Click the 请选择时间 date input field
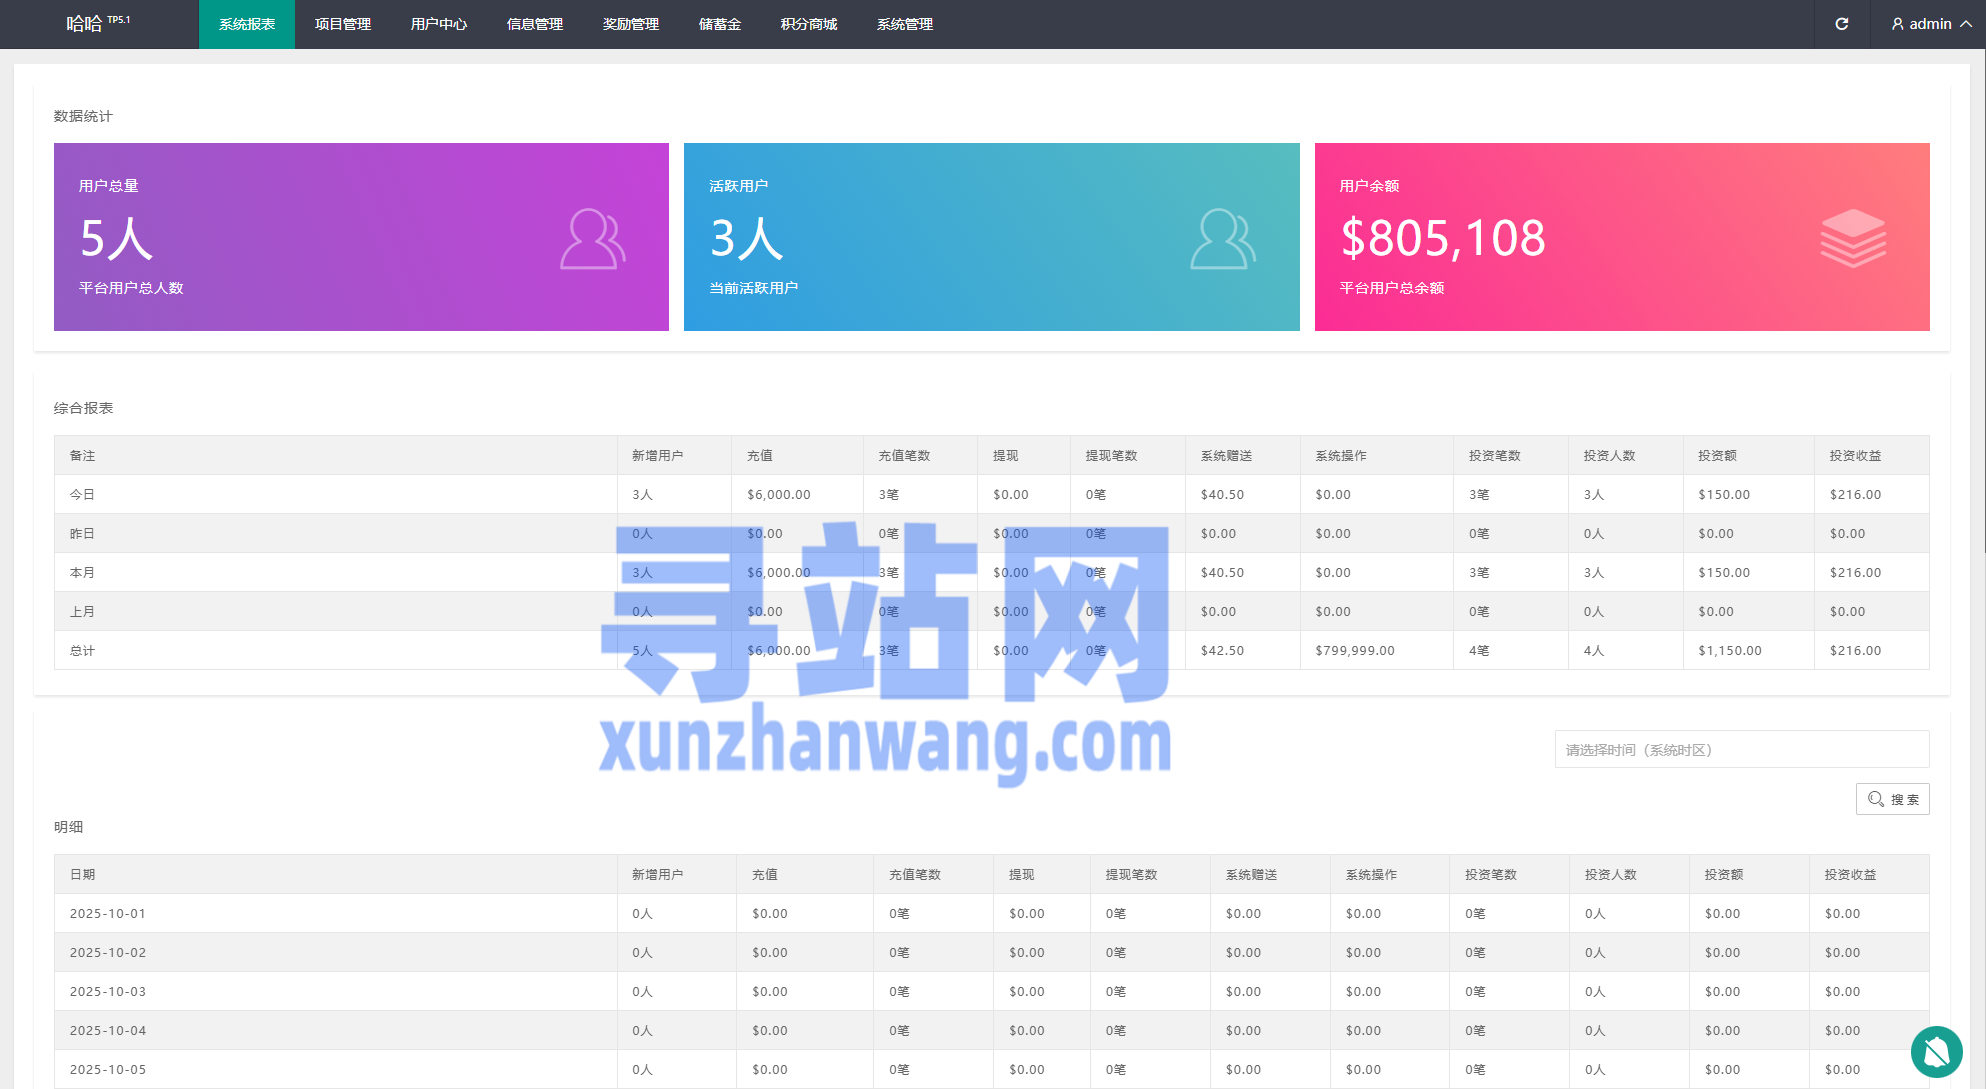The width and height of the screenshot is (1986, 1089). point(1741,750)
